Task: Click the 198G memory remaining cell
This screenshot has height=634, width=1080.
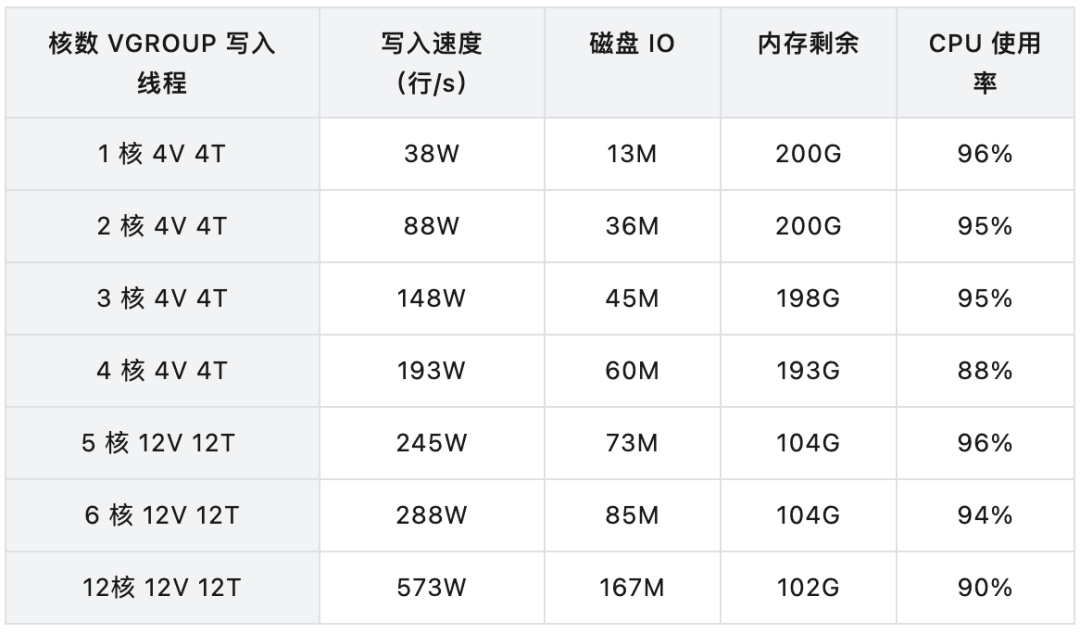Action: point(808,299)
